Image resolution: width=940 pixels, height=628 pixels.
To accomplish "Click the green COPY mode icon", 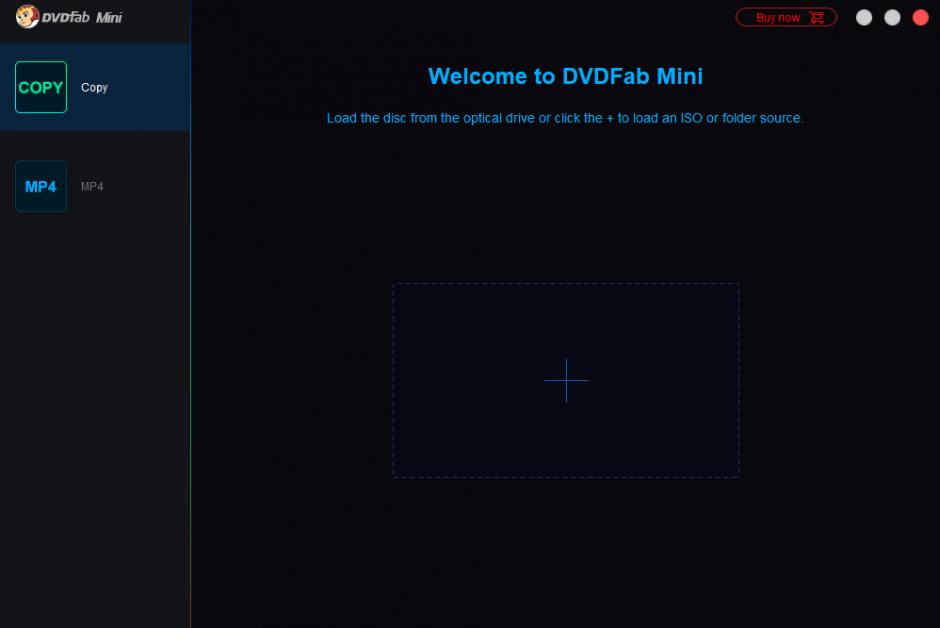I will 41,87.
